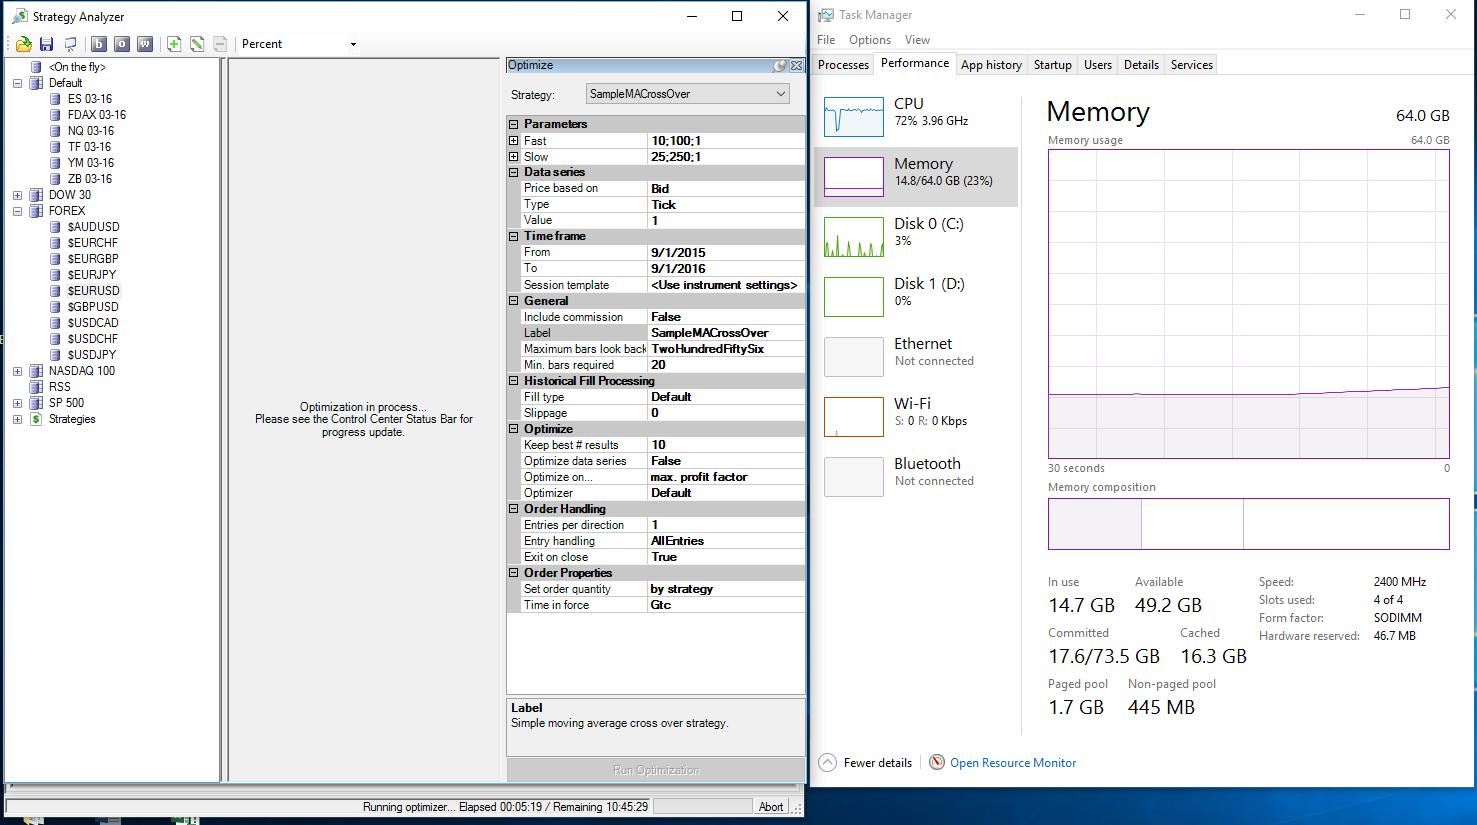Click the open folder icon in toolbar
Screen dimensions: 1477x825
(x=24, y=44)
